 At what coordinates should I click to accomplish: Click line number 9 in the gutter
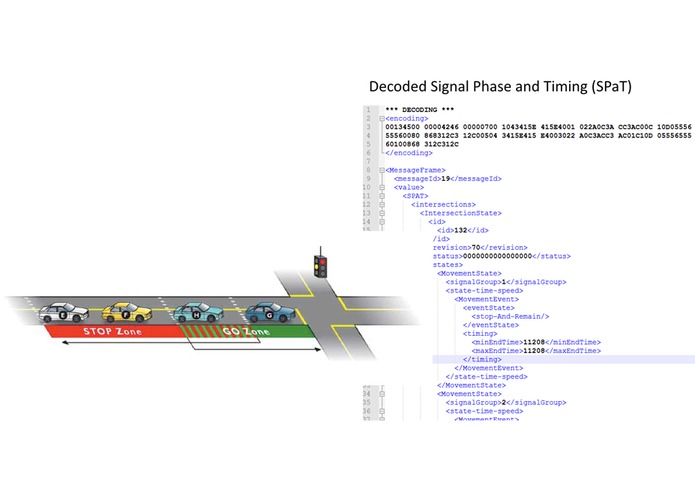click(368, 179)
